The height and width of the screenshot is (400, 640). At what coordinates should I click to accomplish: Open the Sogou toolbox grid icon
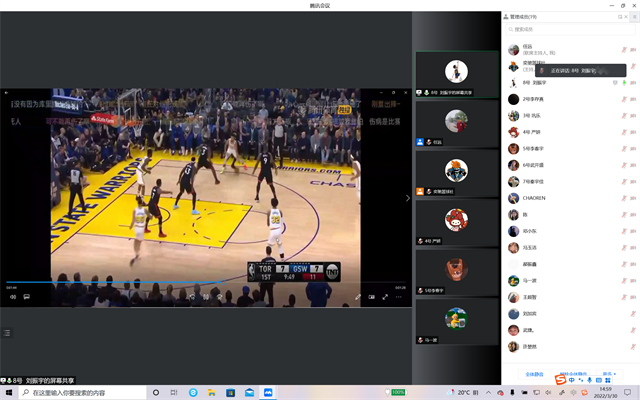(608, 380)
